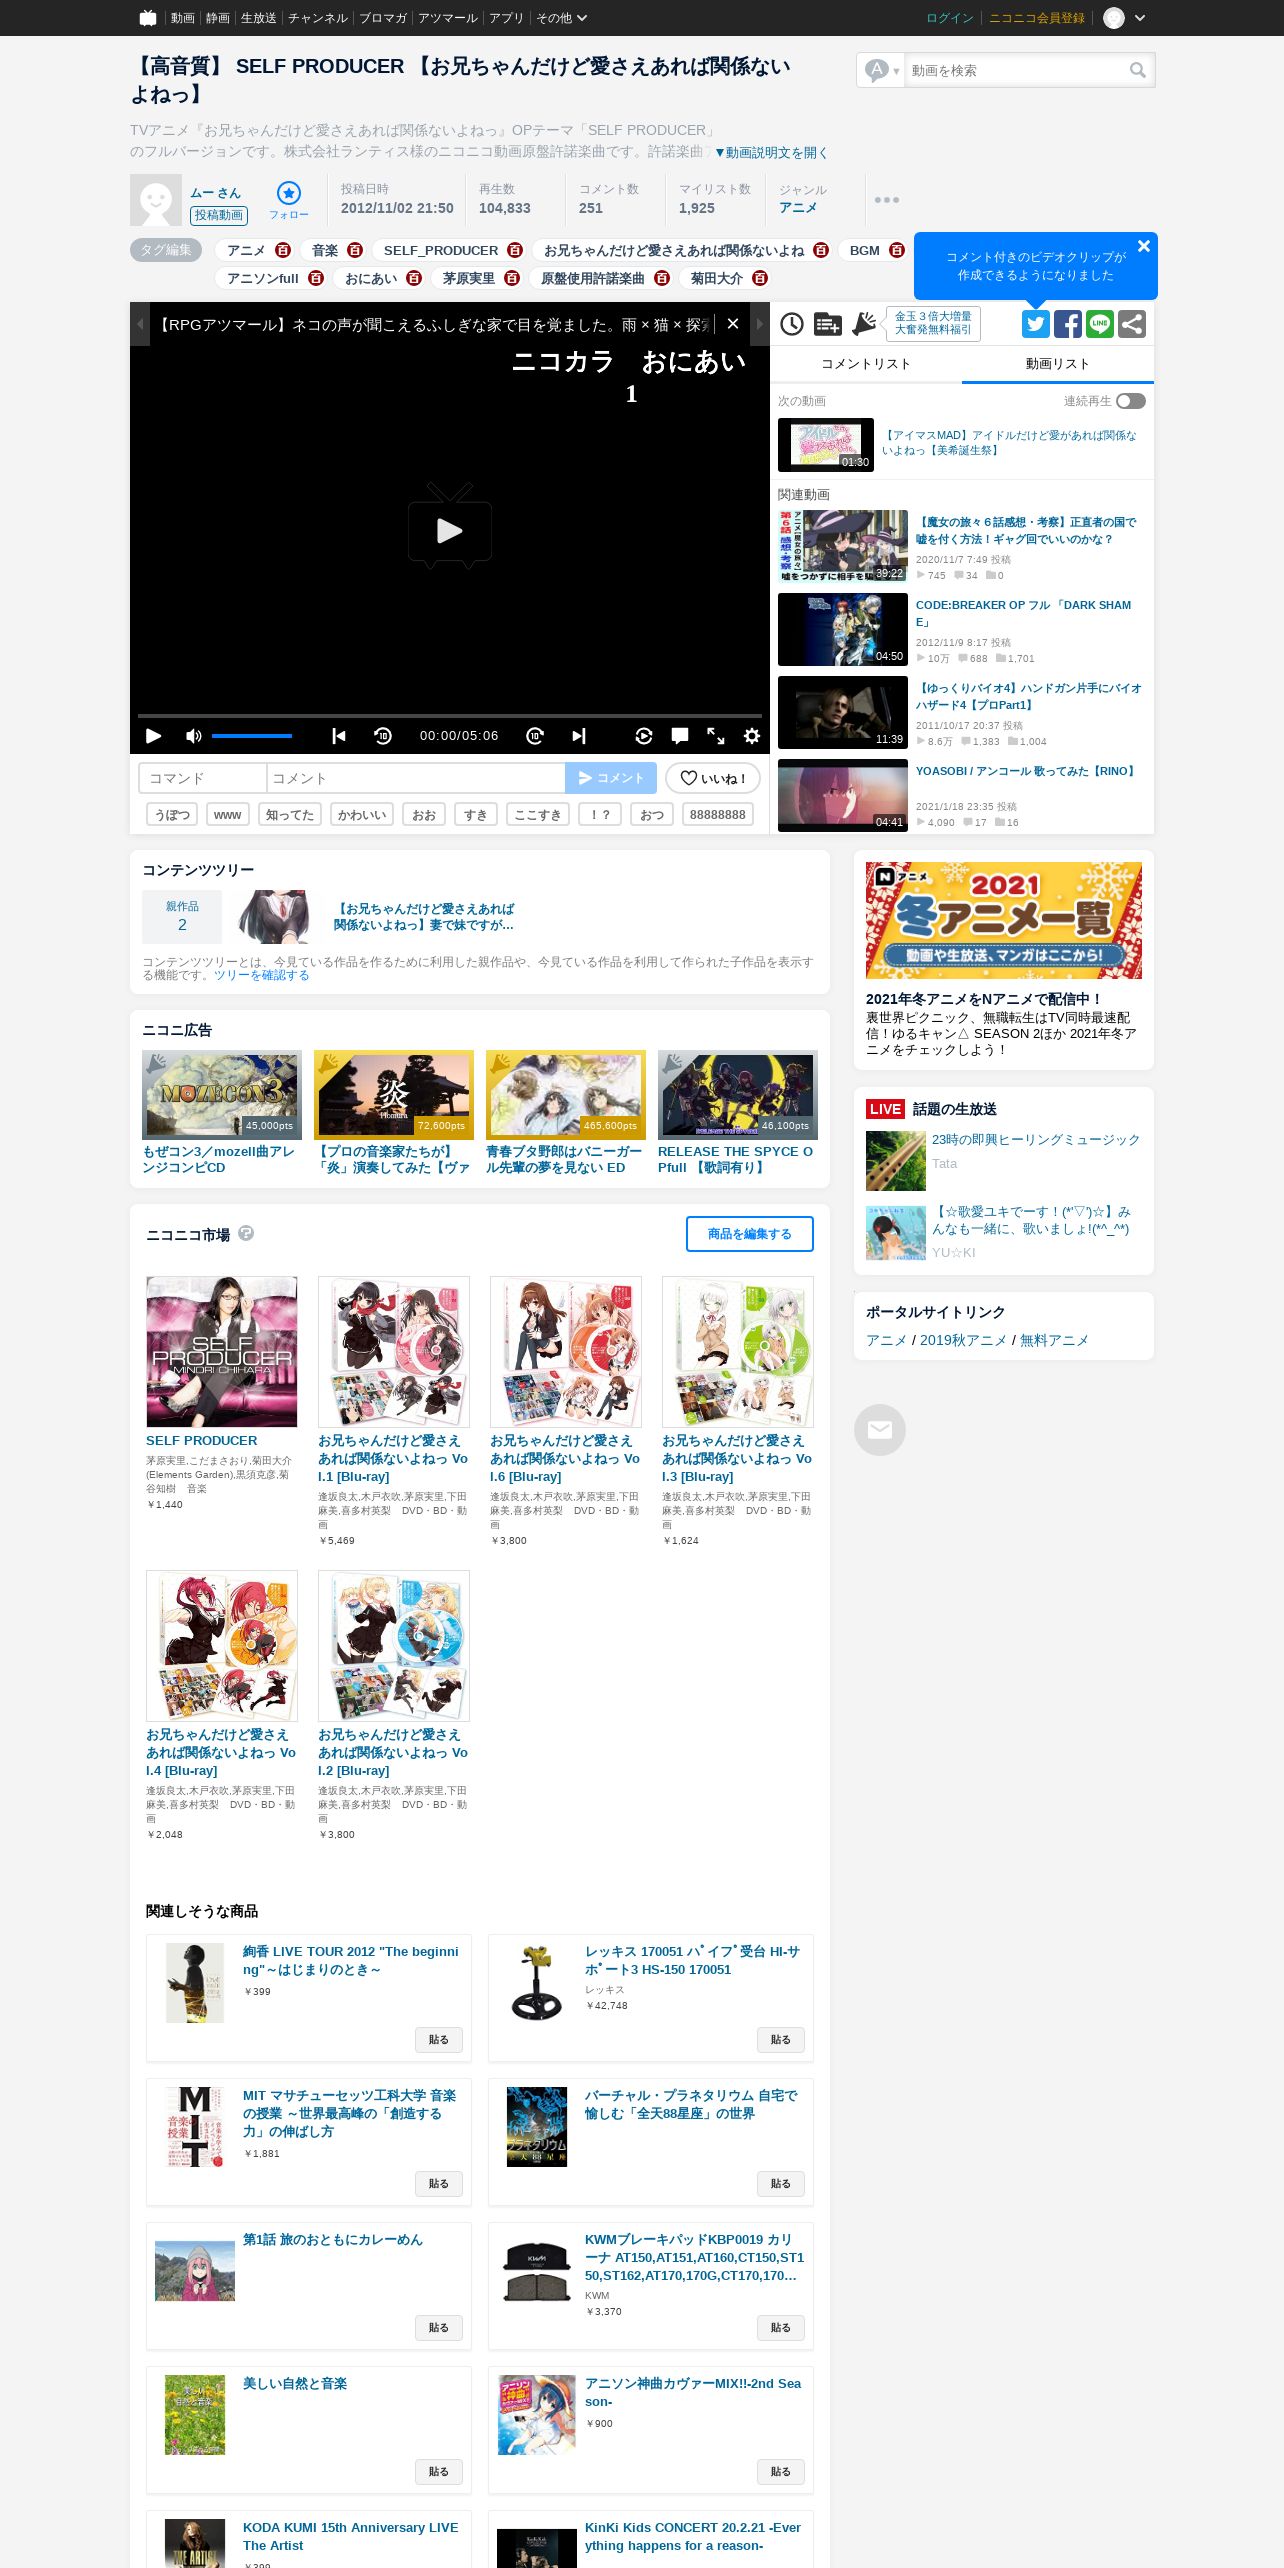Open the dictionary icon beside the BGM tag
The height and width of the screenshot is (2568, 1284).
(897, 250)
